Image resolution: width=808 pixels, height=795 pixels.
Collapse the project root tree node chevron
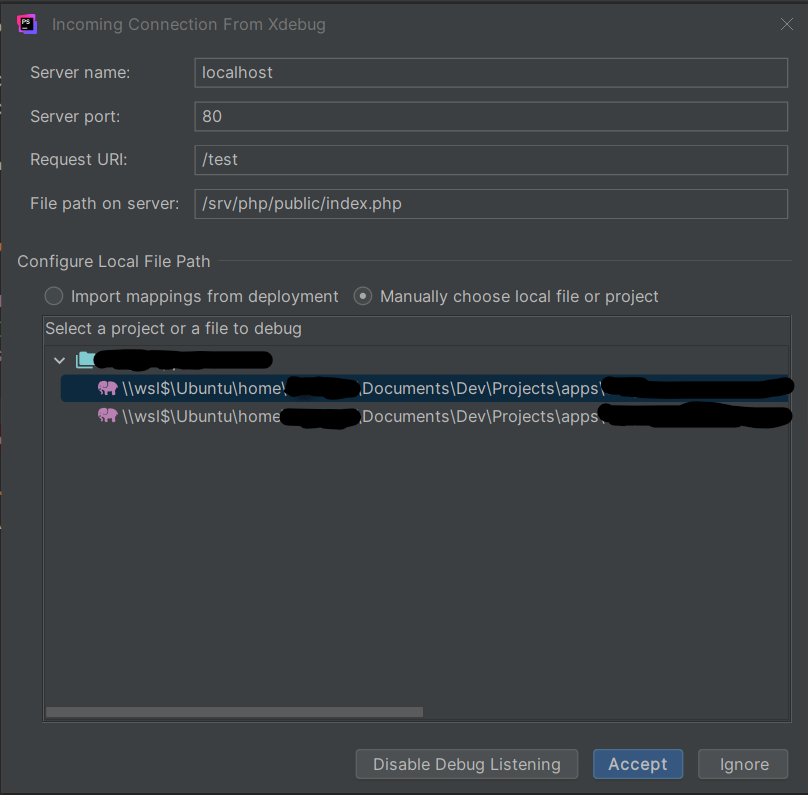point(59,360)
